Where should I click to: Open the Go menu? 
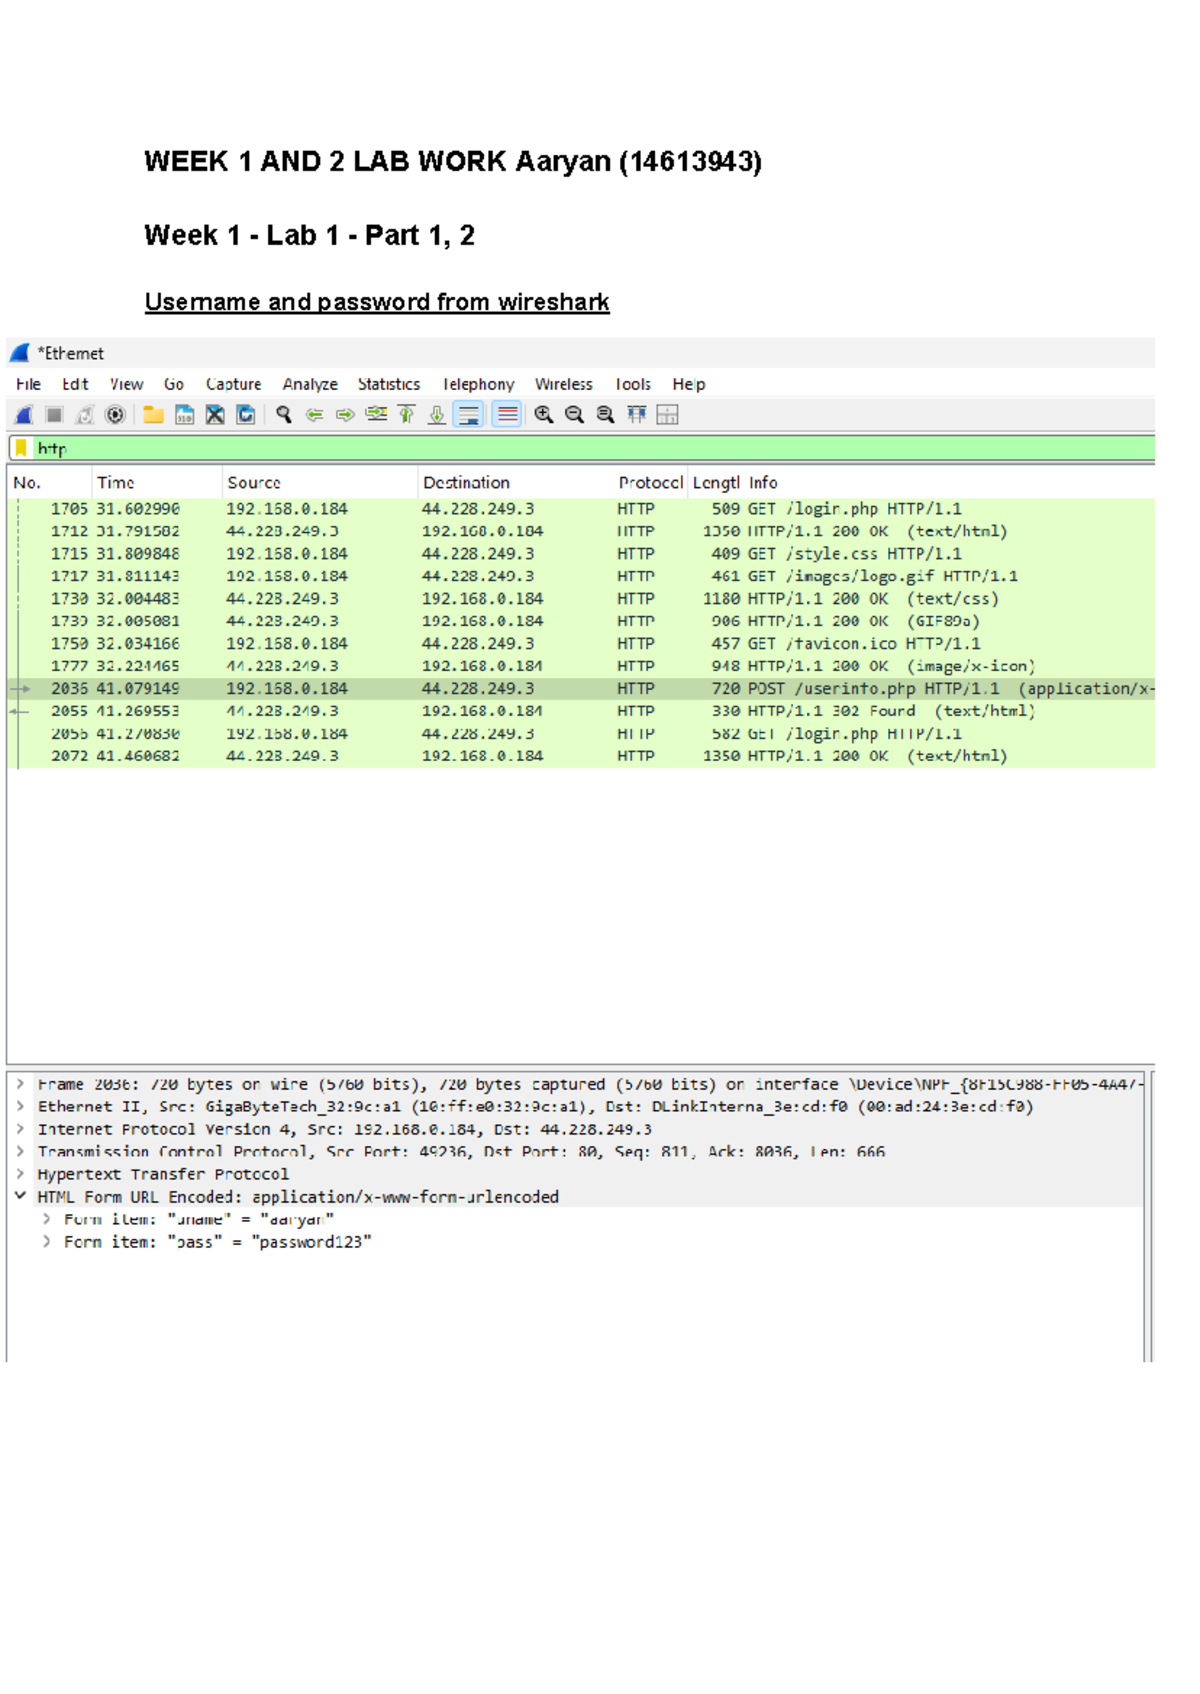click(174, 384)
